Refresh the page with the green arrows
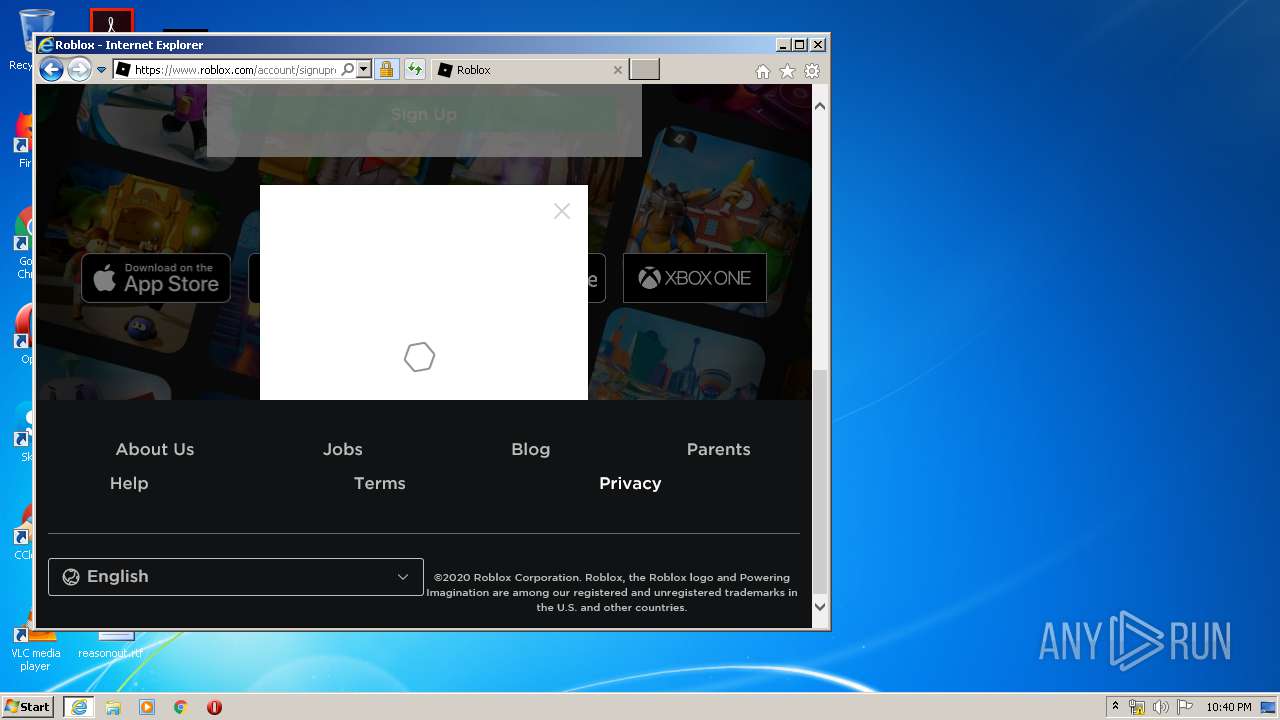The width and height of the screenshot is (1280, 720). [415, 70]
